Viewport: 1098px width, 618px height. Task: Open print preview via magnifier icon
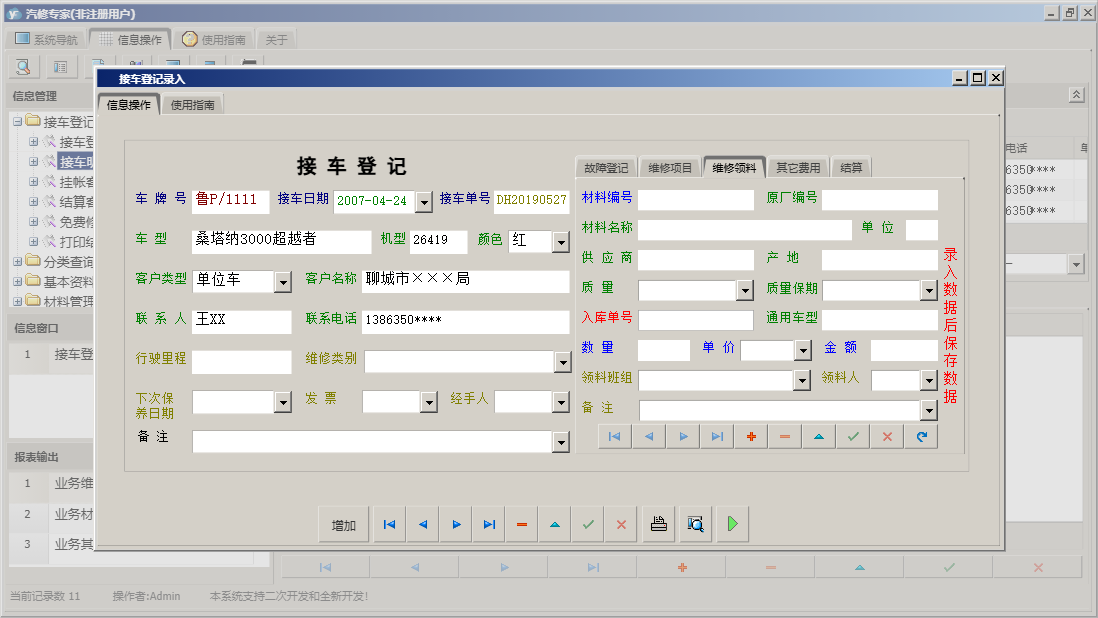tap(696, 523)
